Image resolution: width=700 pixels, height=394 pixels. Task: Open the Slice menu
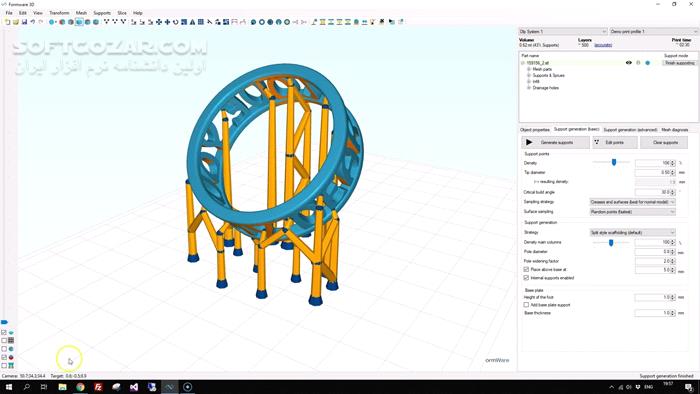click(122, 13)
